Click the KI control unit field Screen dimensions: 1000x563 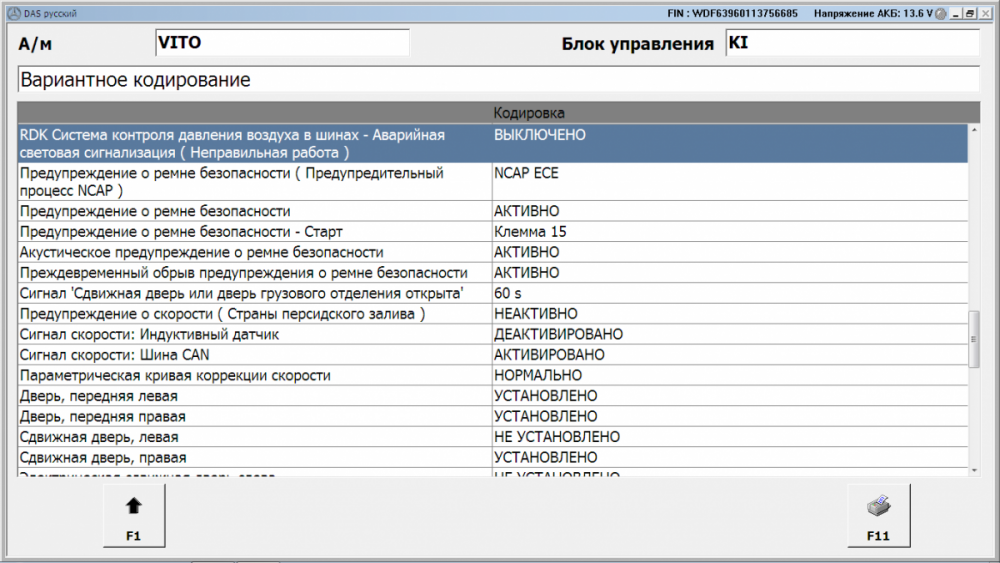click(x=853, y=43)
